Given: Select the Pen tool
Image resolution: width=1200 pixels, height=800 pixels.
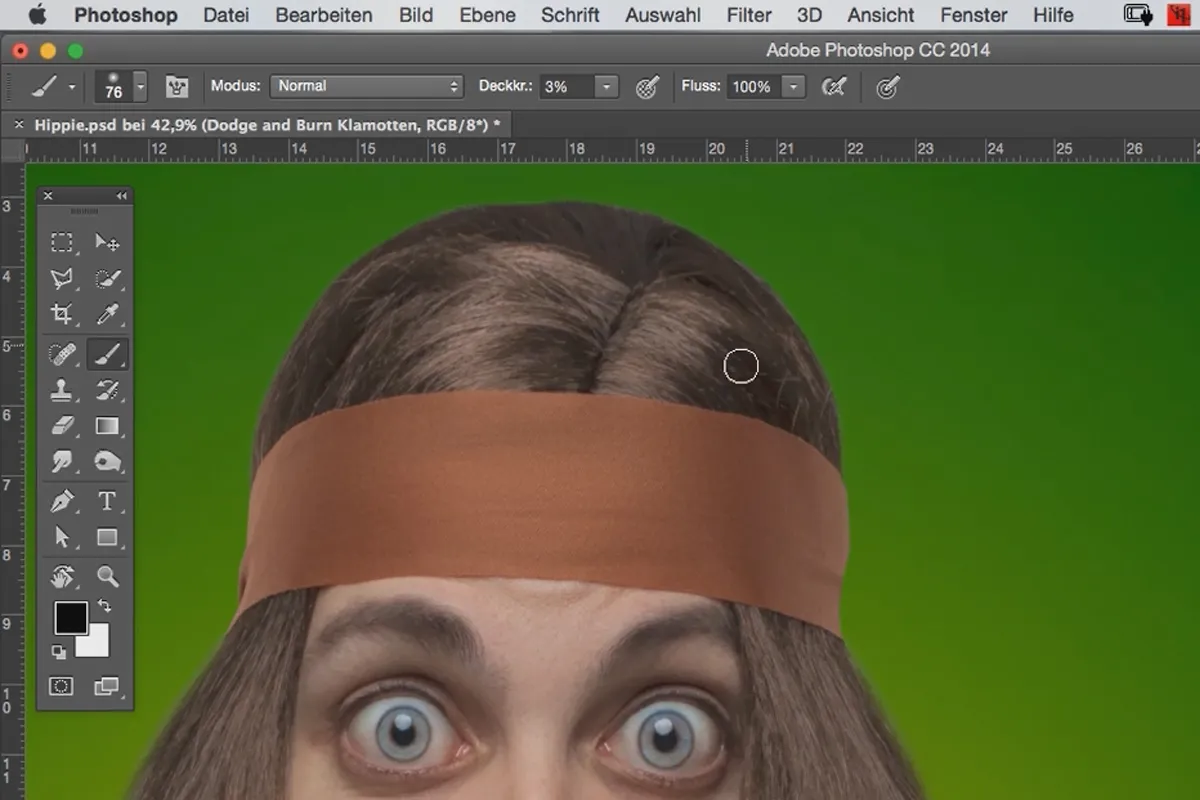Looking at the screenshot, I should (x=62, y=500).
